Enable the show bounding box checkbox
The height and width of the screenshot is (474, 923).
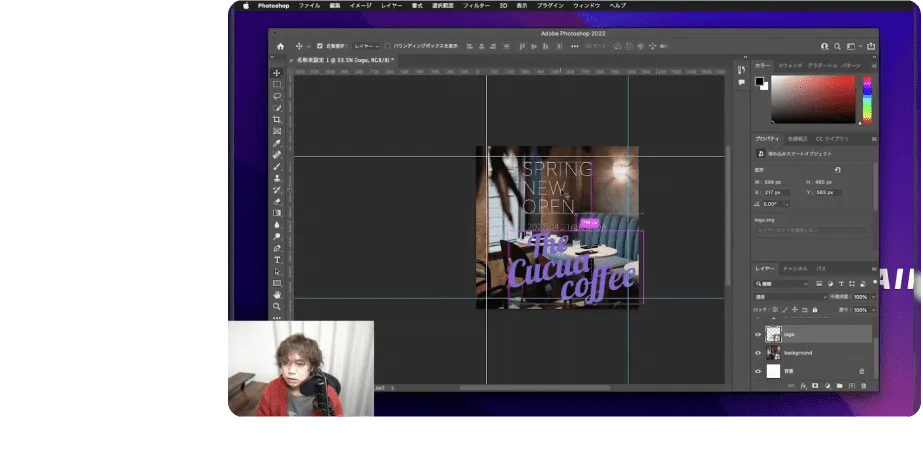coord(388,46)
